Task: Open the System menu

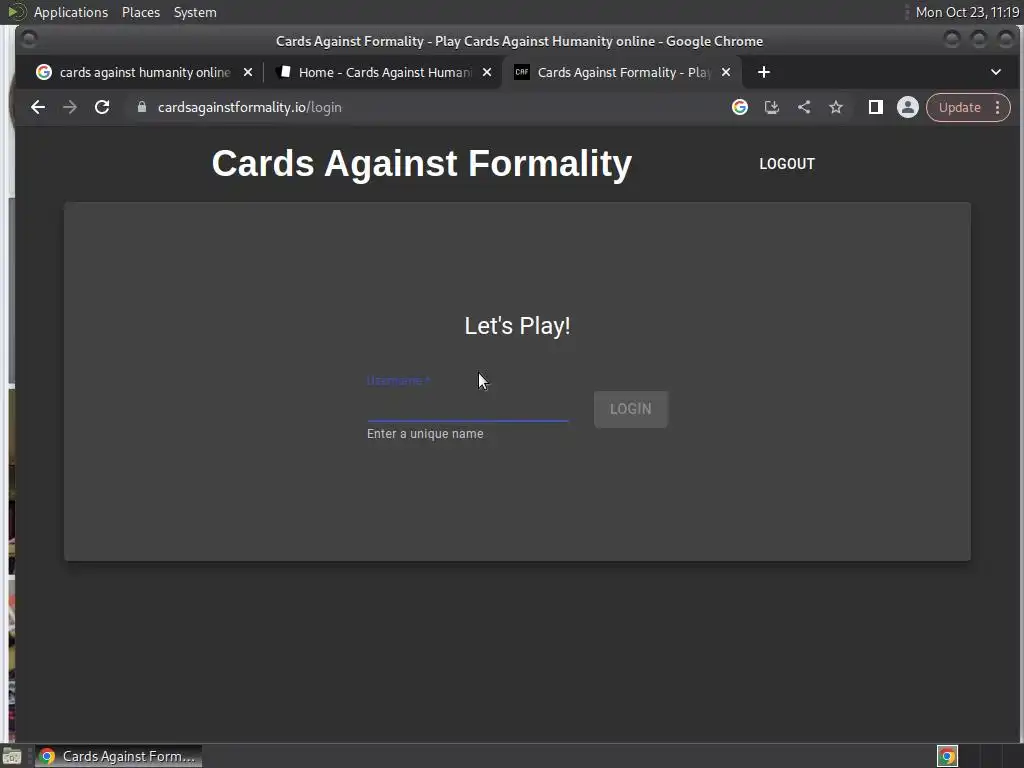Action: (195, 12)
